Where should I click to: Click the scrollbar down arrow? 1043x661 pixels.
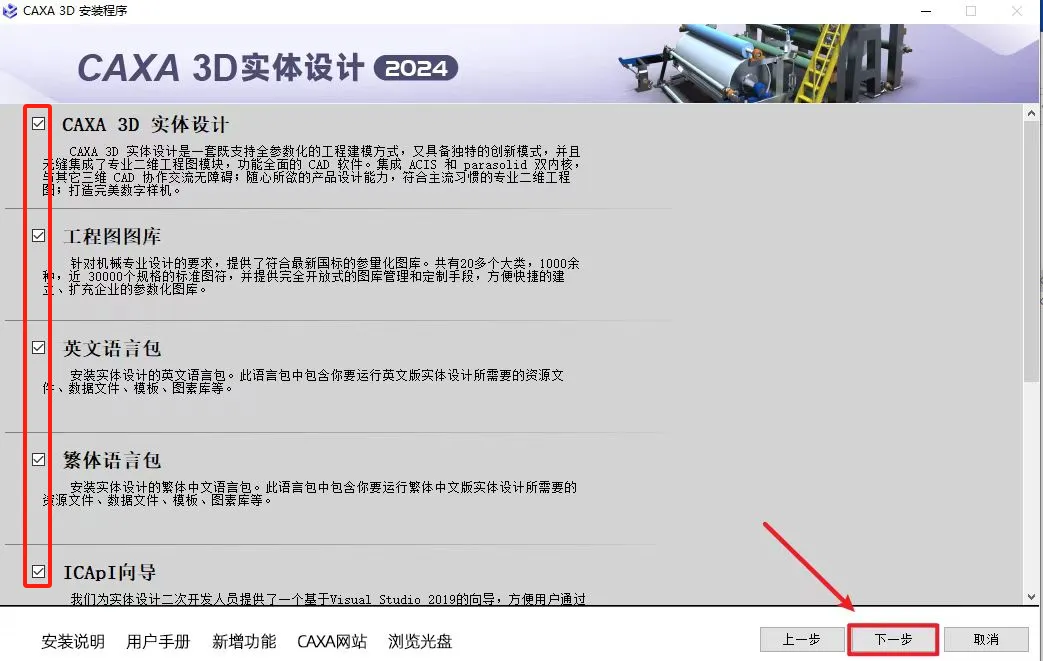[1031, 597]
